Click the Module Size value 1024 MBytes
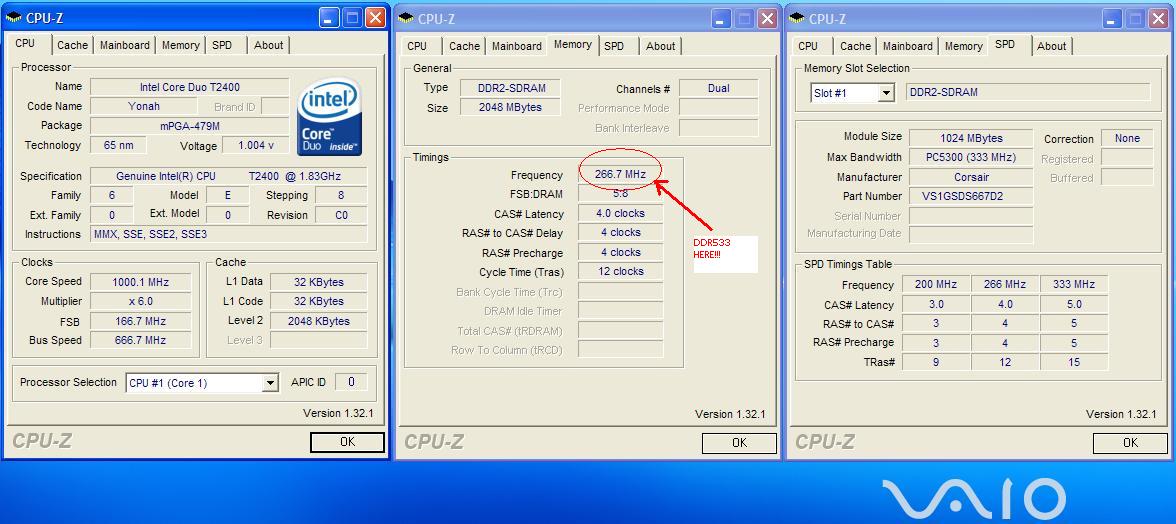1176x524 pixels. coord(971,138)
